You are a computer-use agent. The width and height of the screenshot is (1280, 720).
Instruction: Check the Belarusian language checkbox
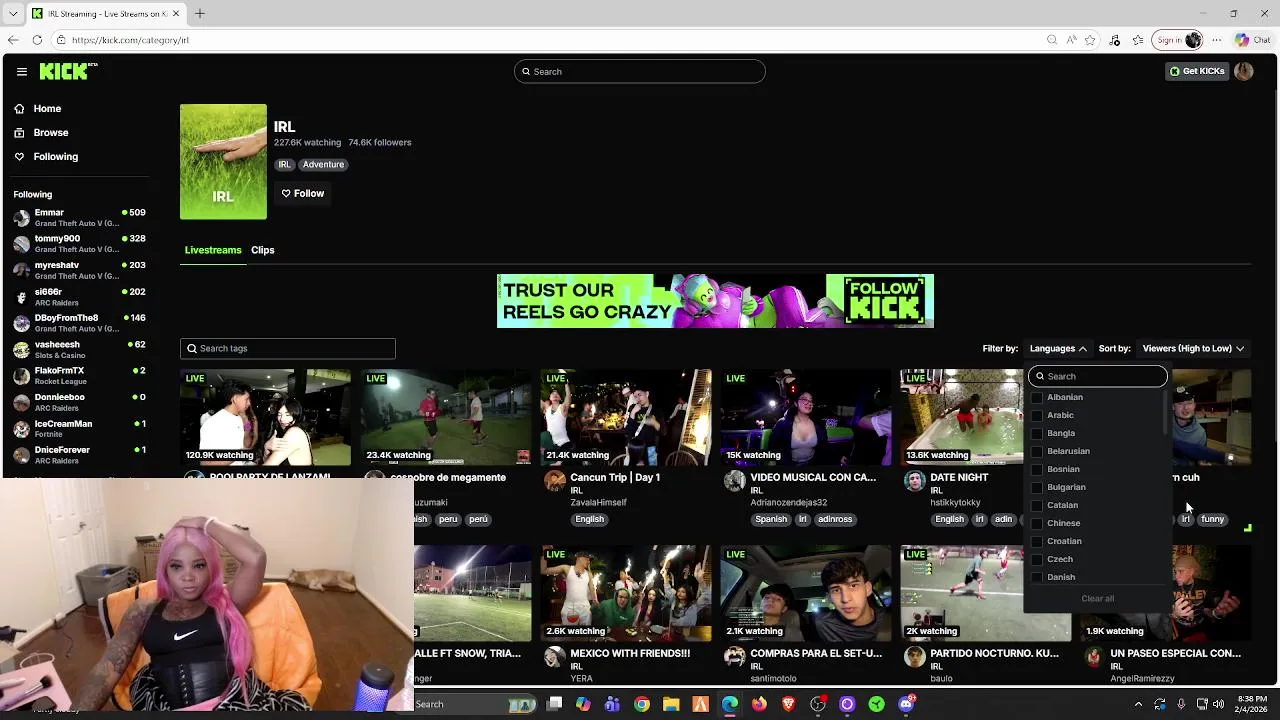pos(1037,452)
